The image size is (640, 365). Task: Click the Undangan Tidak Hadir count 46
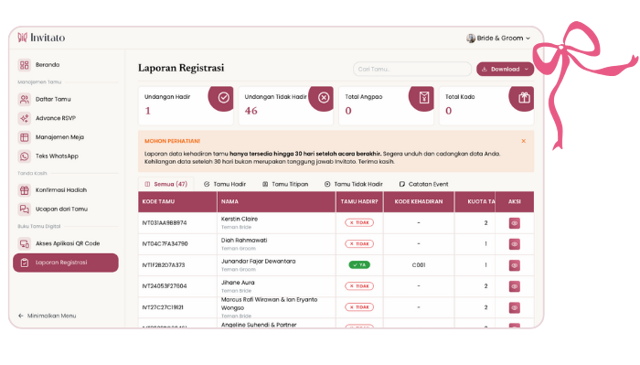tap(251, 111)
